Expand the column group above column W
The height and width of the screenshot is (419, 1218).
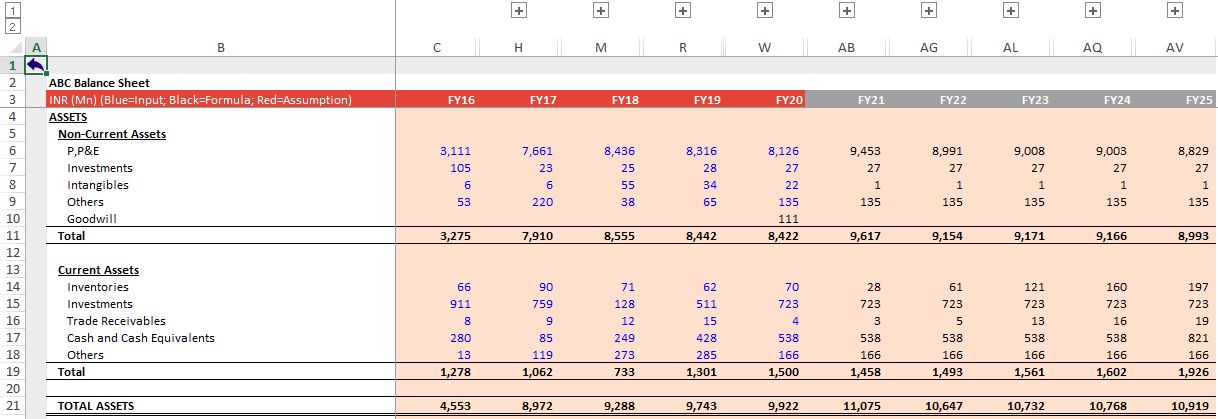click(x=764, y=10)
